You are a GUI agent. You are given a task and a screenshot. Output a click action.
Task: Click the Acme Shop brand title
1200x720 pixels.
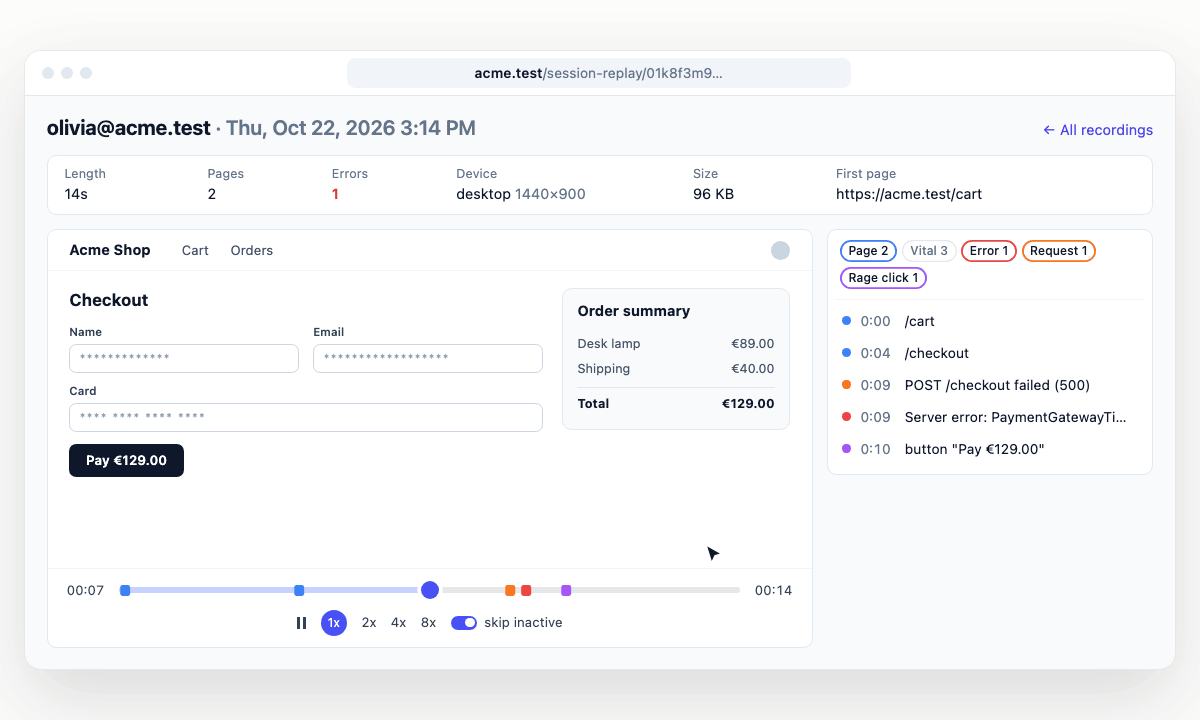[110, 250]
